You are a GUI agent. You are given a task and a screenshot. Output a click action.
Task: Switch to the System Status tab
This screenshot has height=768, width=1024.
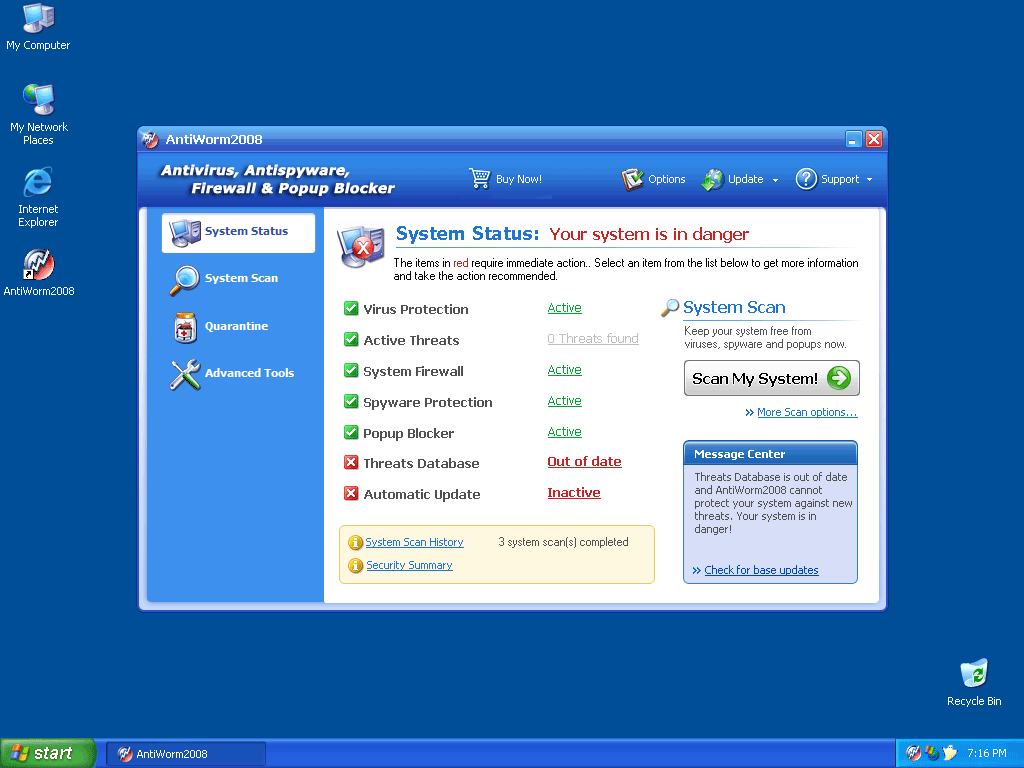click(238, 232)
